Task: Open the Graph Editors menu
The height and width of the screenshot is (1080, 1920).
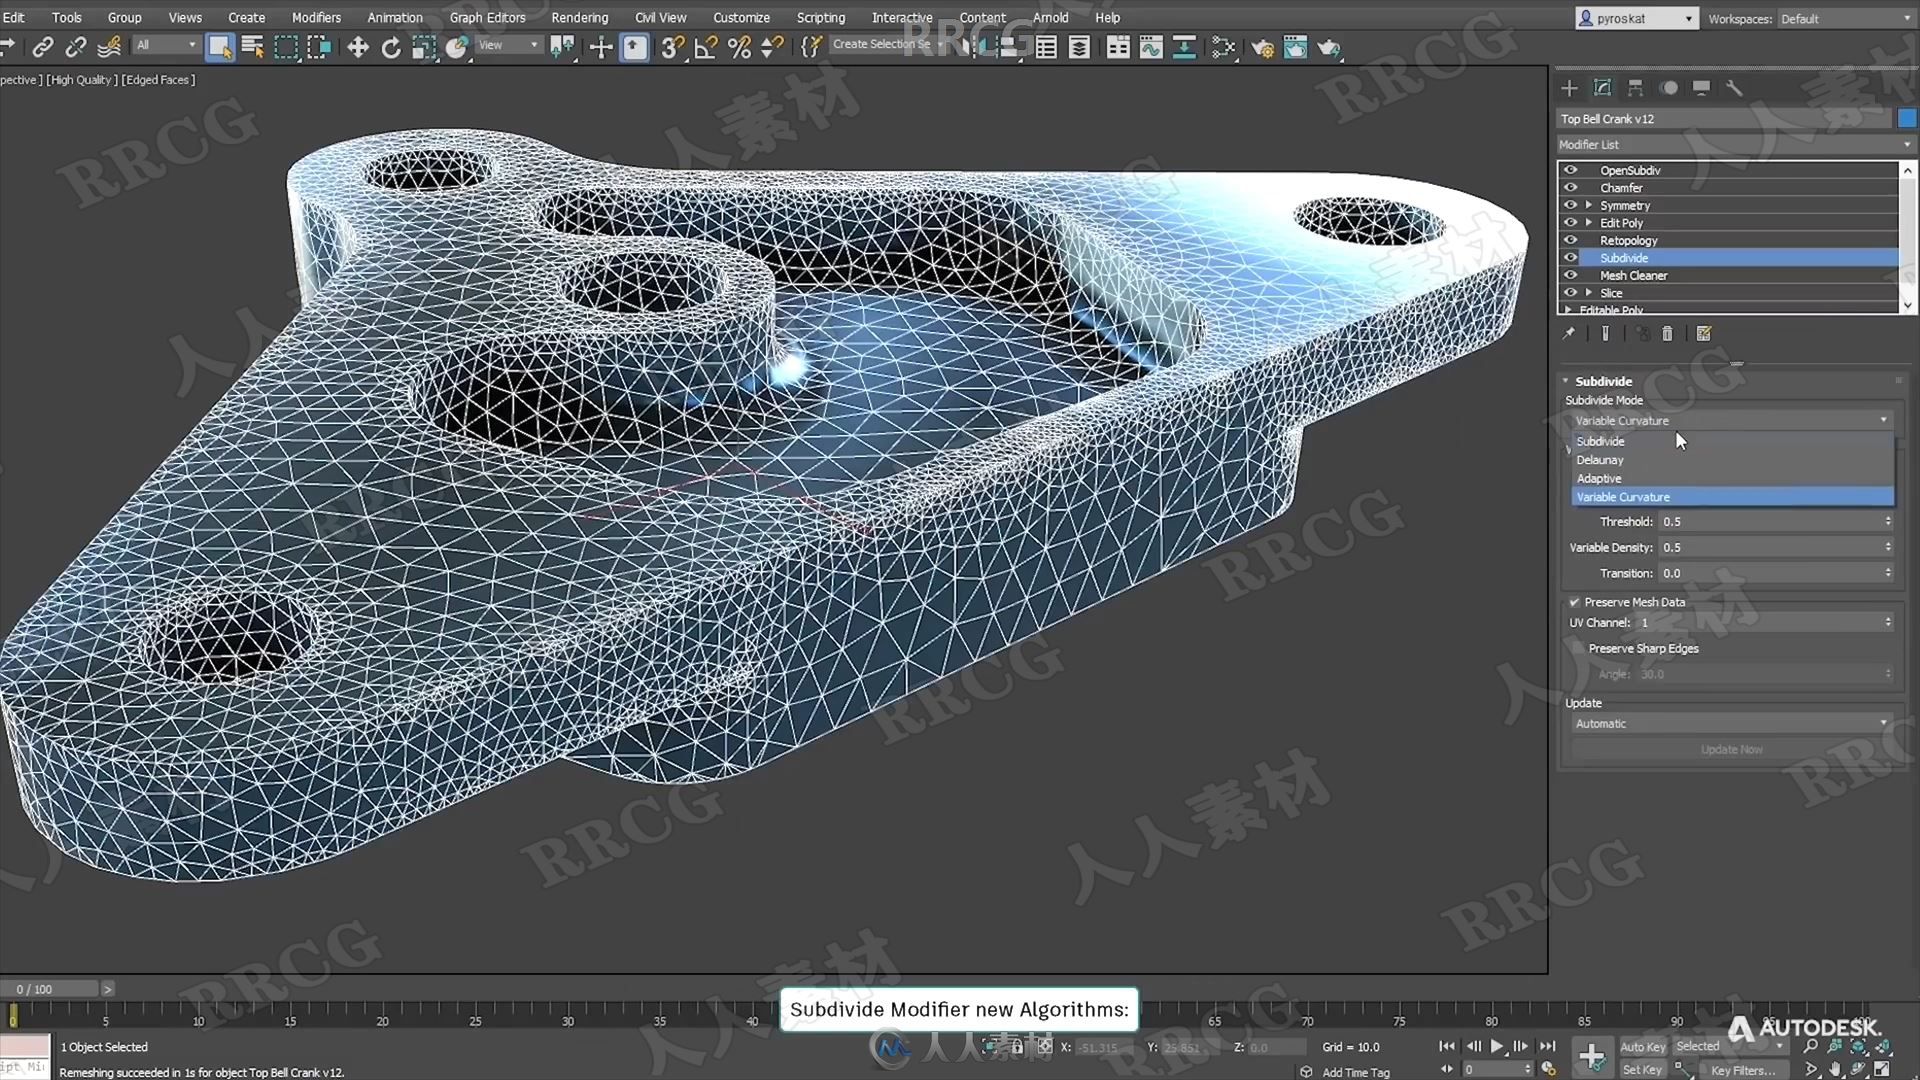Action: [x=488, y=16]
